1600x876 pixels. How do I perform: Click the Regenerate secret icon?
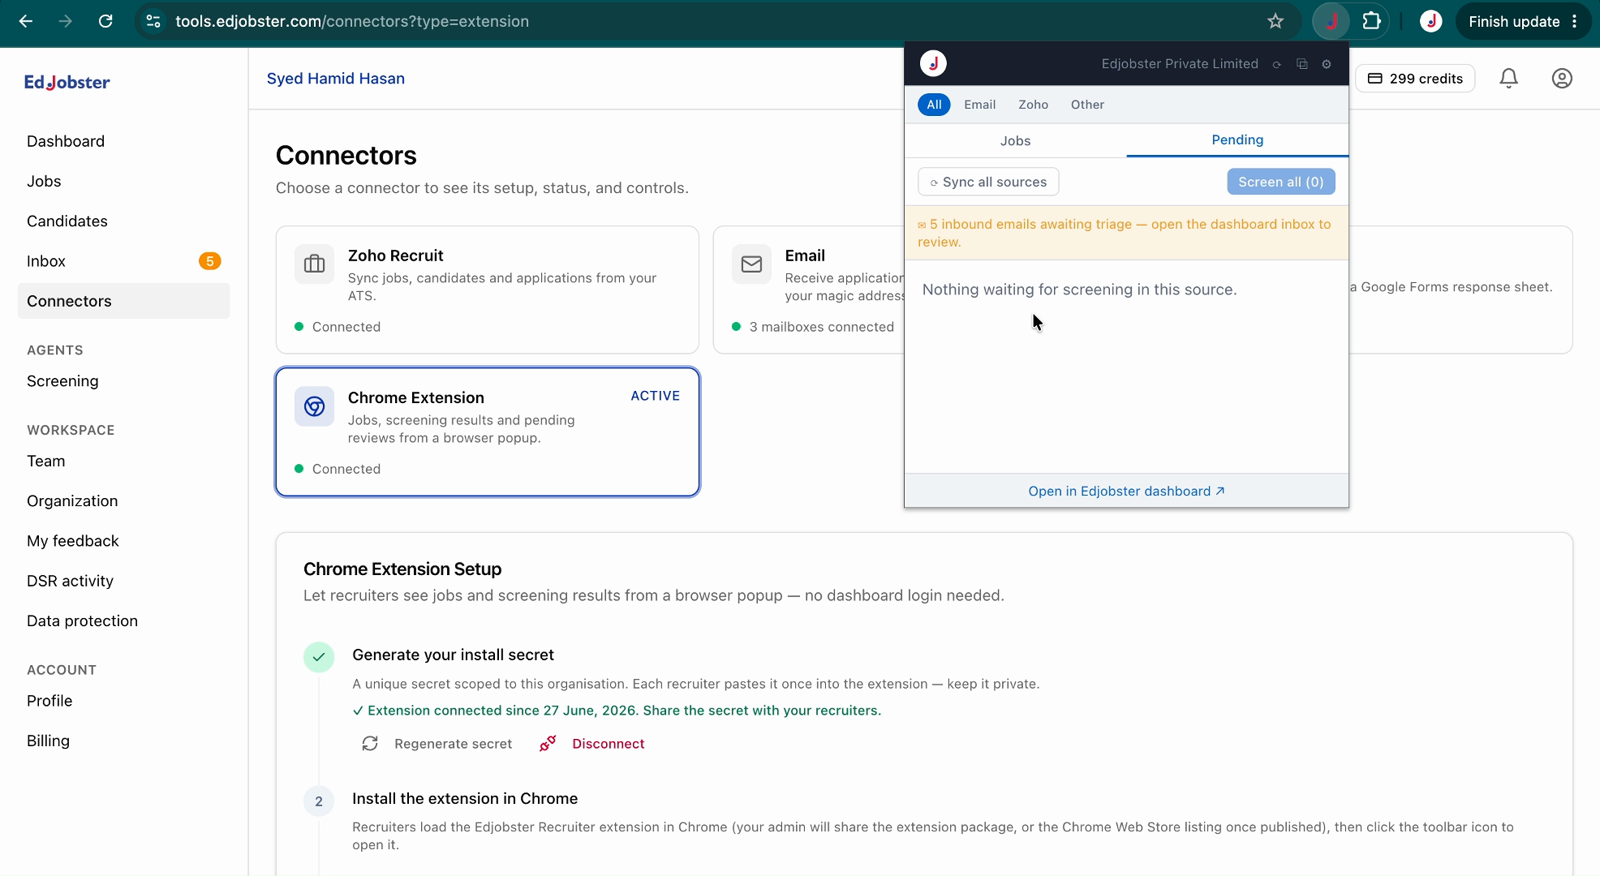tap(370, 744)
